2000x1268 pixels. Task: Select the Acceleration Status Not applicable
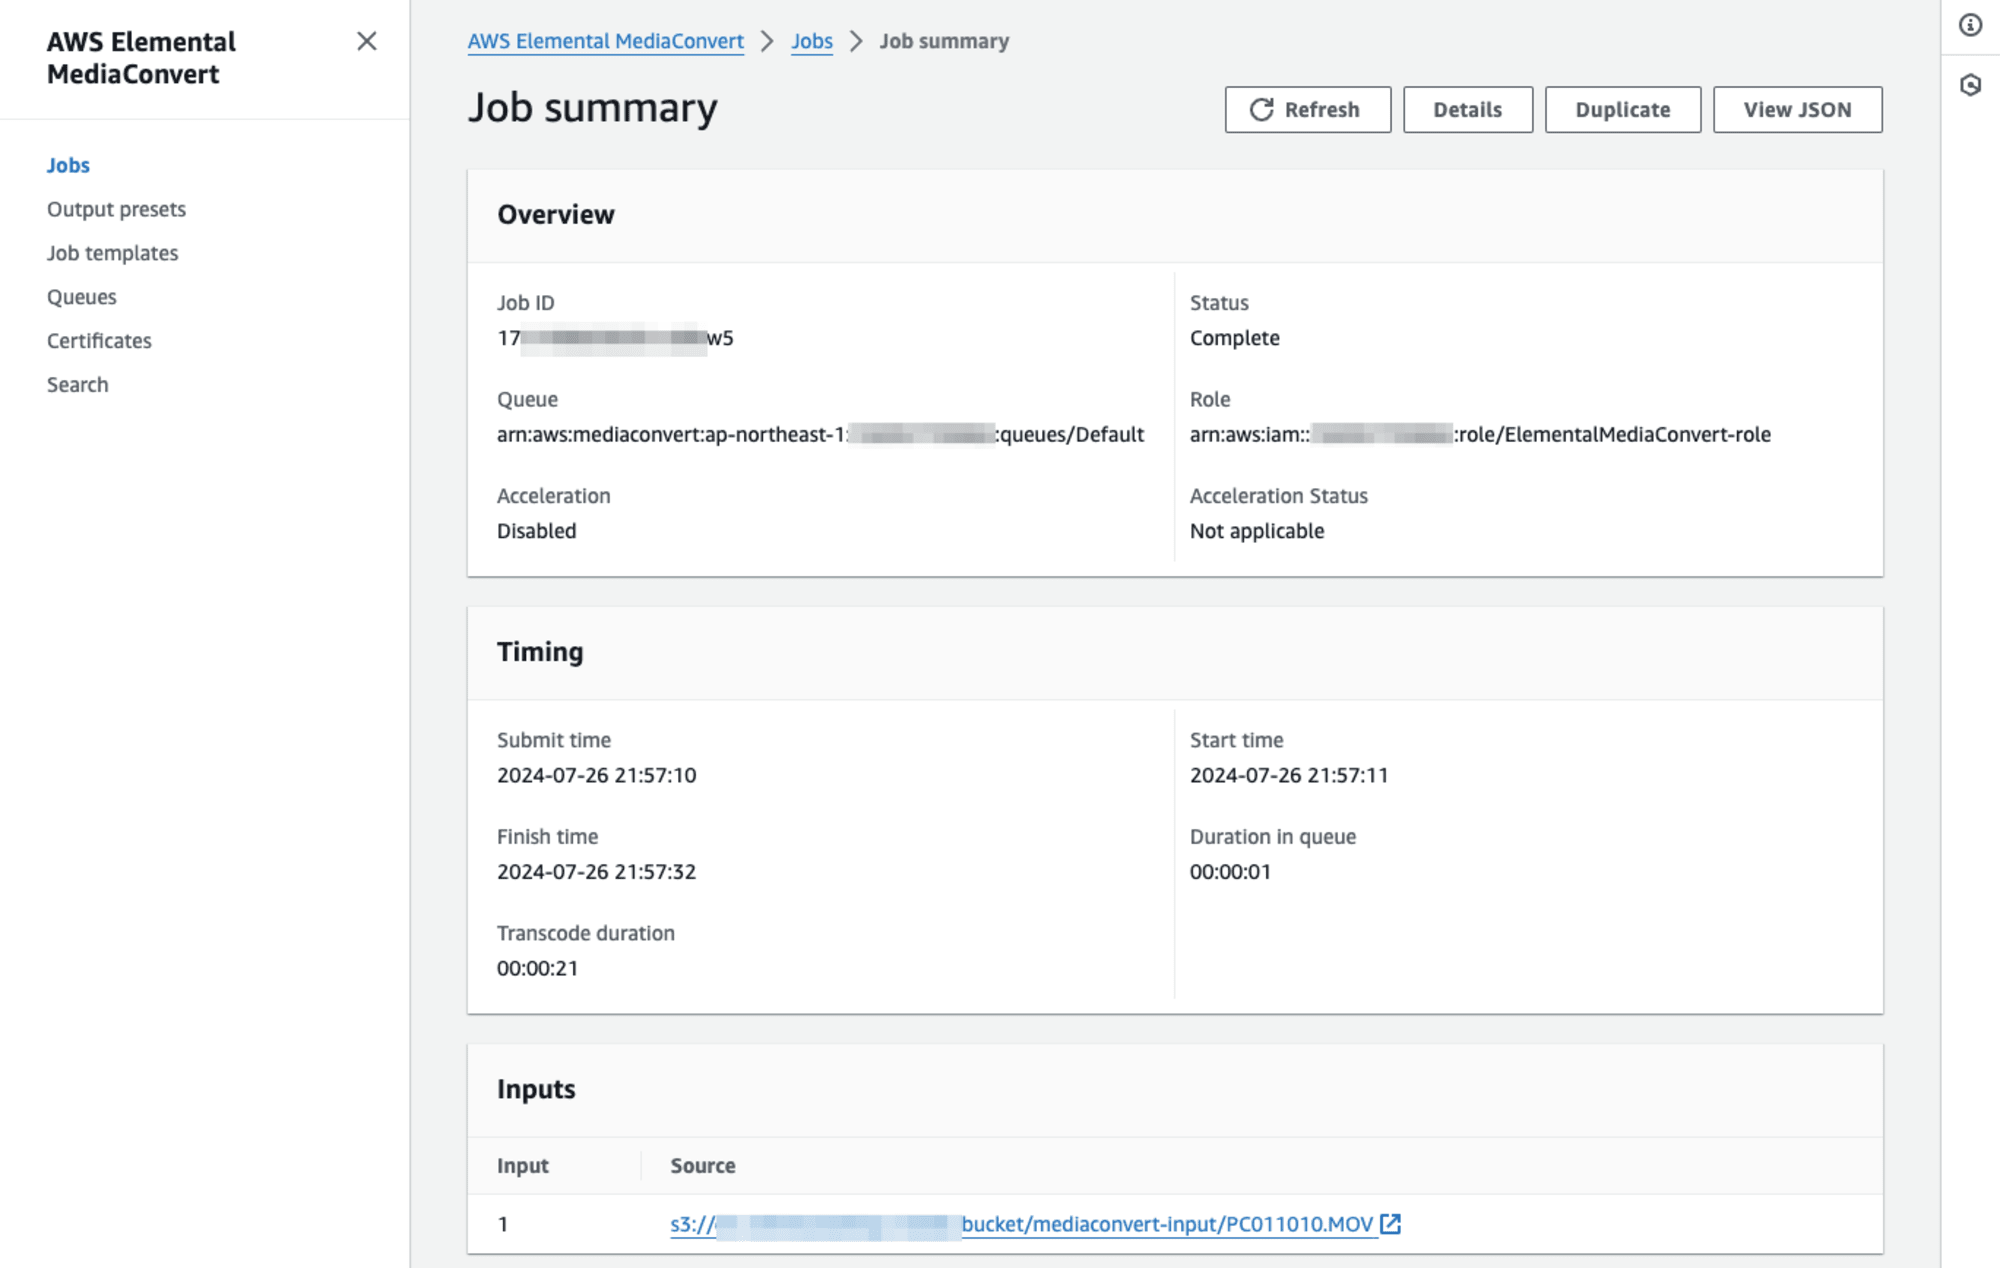point(1256,531)
